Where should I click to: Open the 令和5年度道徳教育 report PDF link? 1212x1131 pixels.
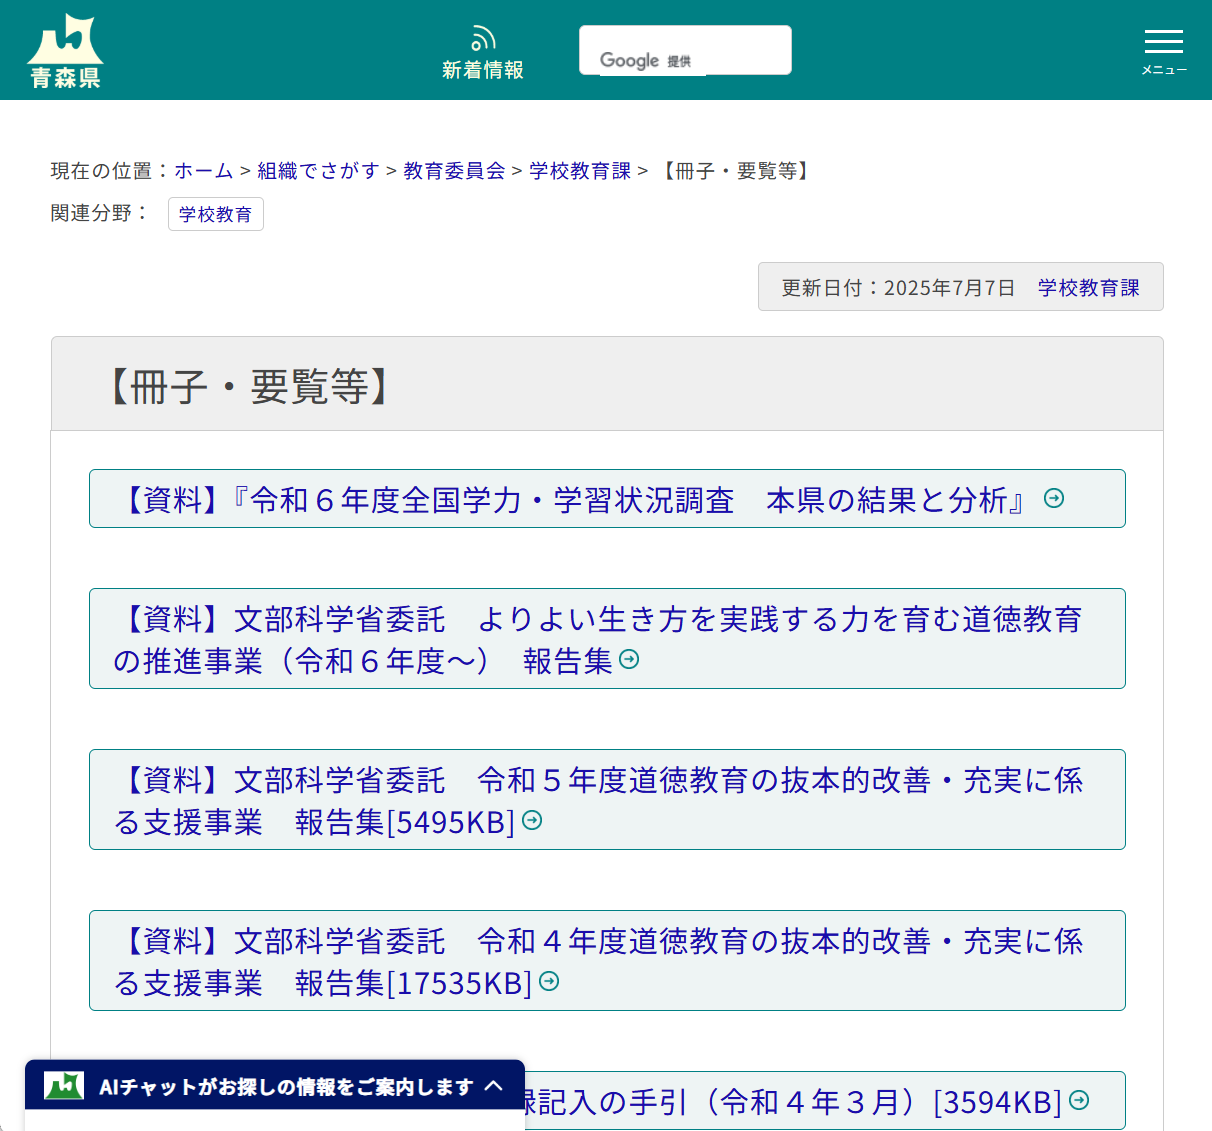(600, 800)
